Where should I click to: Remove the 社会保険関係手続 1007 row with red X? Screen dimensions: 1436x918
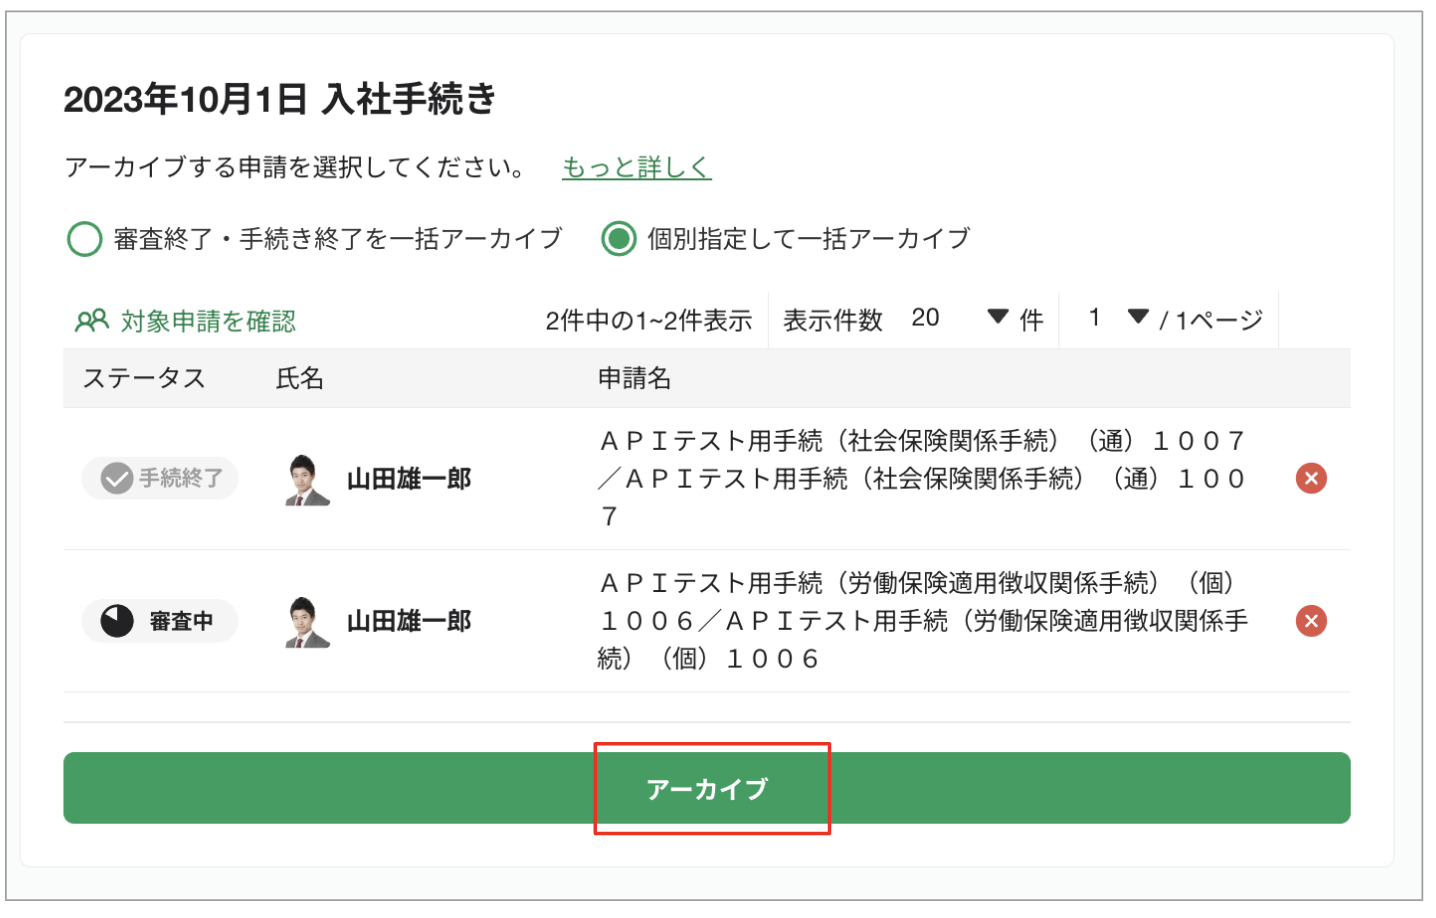(1311, 478)
